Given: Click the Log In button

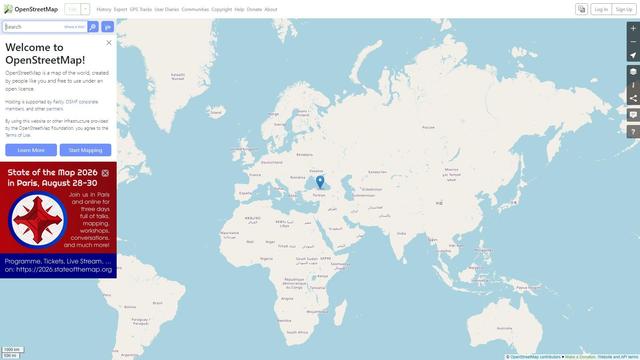Looking at the screenshot, I should click(x=601, y=9).
